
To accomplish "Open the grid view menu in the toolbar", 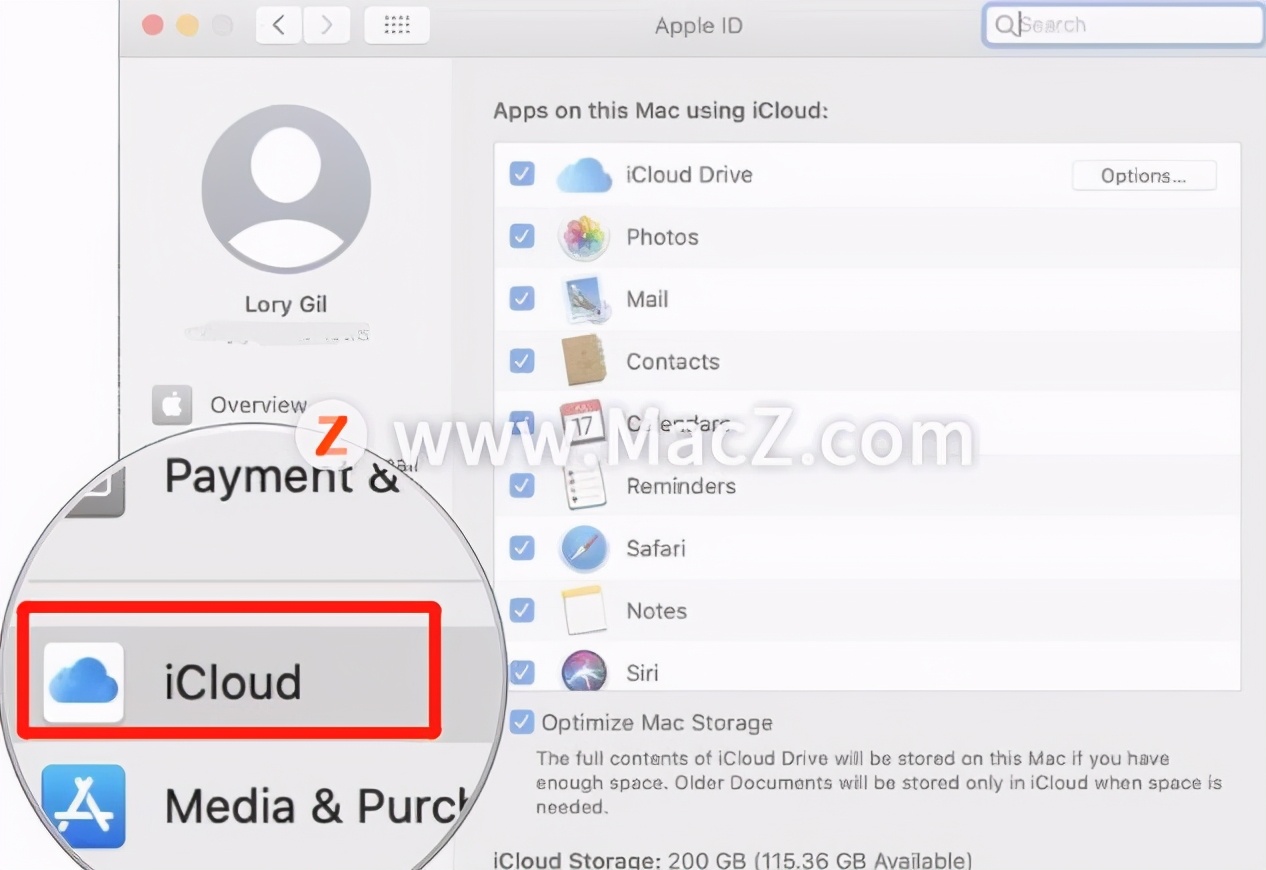I will pyautogui.click(x=397, y=25).
